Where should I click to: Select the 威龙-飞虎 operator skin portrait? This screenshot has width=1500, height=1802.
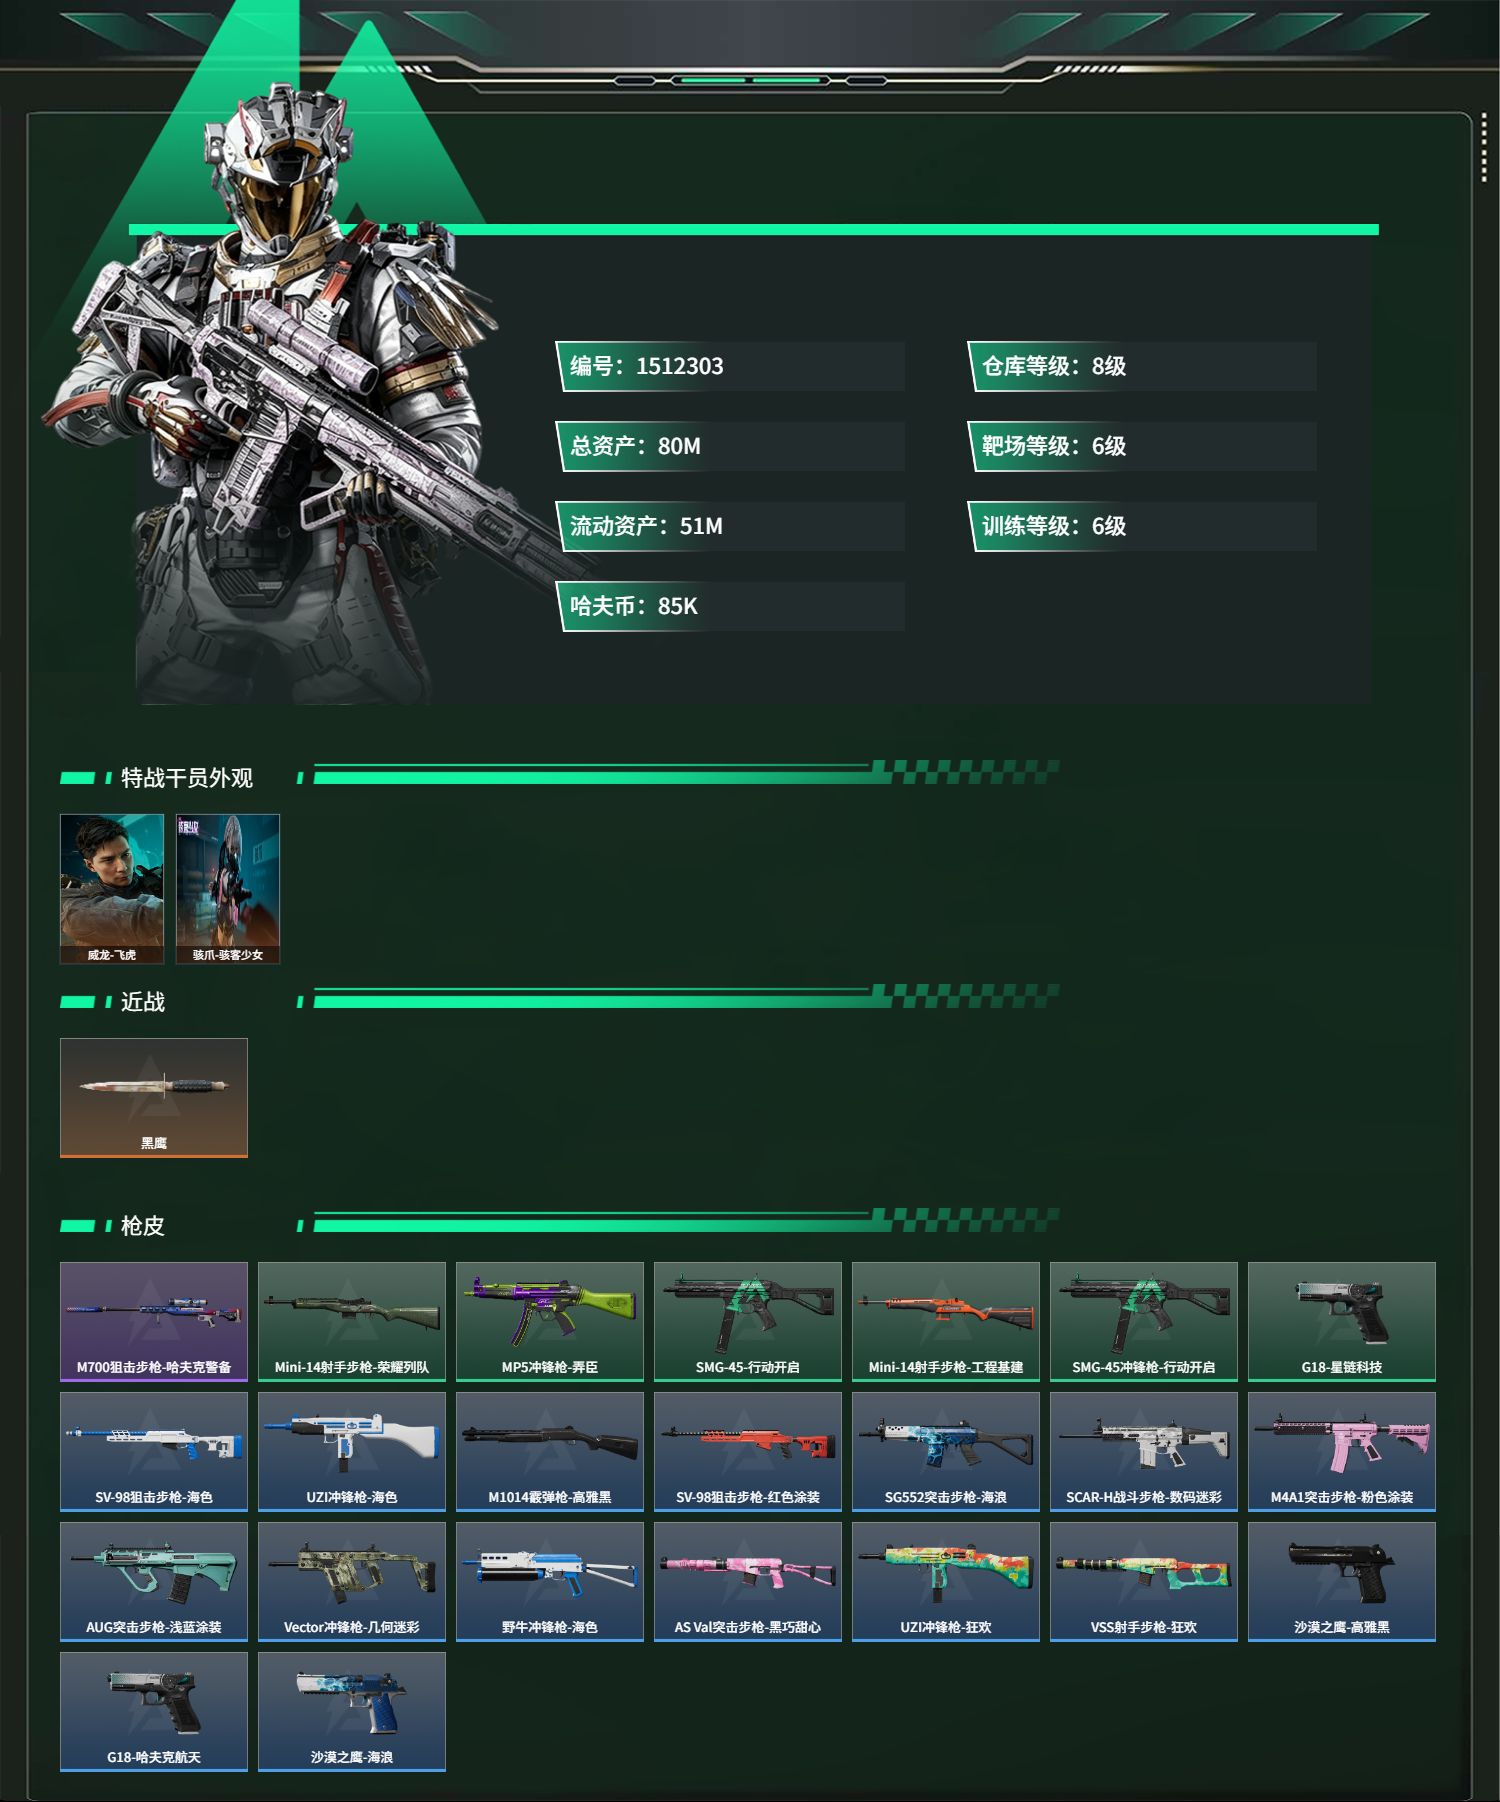coord(112,888)
